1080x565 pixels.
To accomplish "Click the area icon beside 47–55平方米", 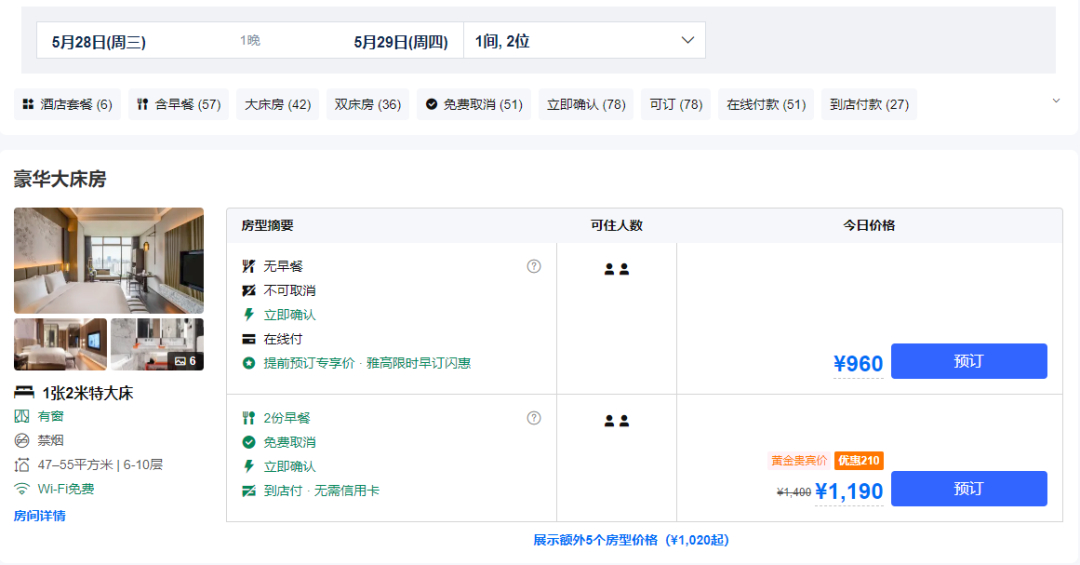I will (x=22, y=464).
